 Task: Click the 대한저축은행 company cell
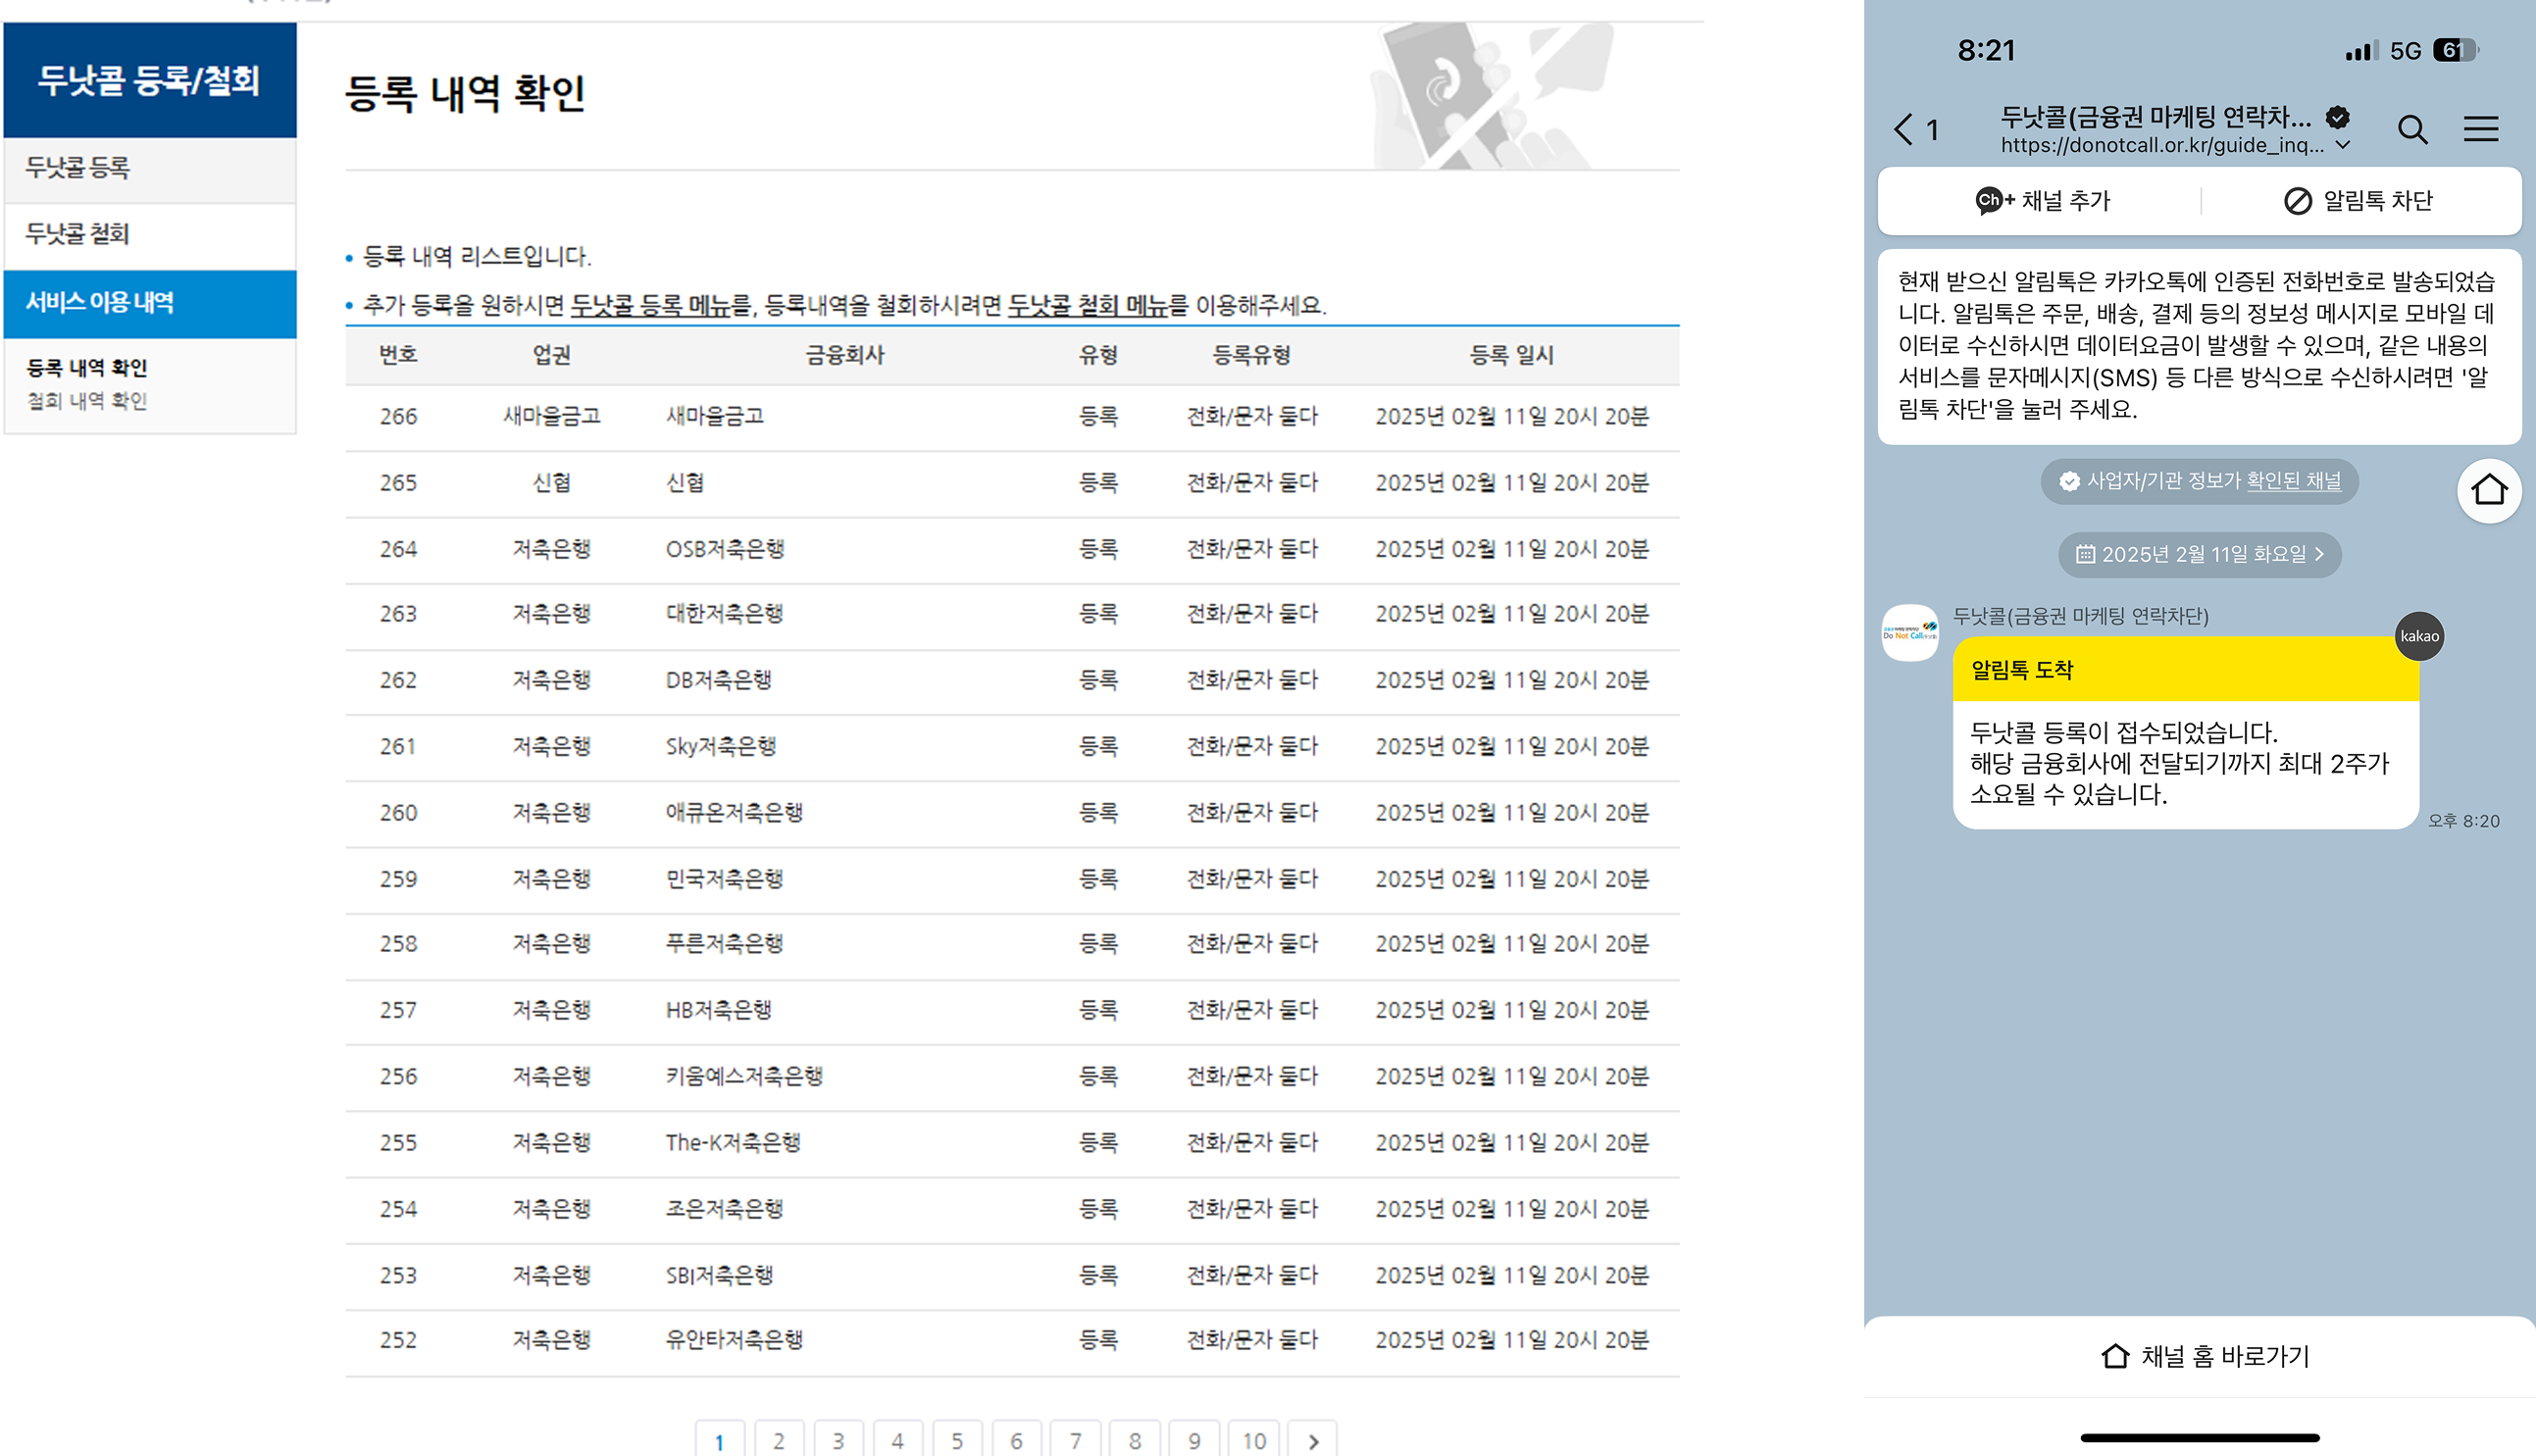coord(724,614)
